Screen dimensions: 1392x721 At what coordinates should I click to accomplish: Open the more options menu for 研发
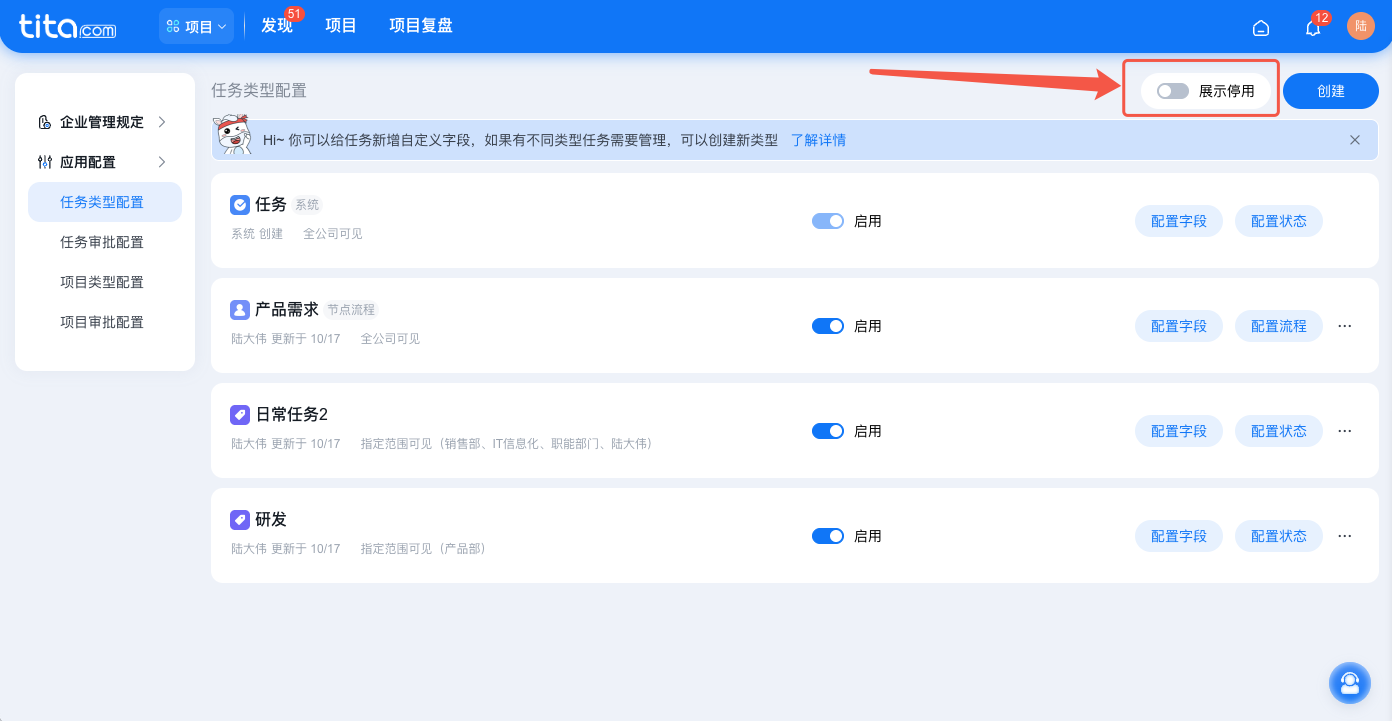pos(1344,536)
